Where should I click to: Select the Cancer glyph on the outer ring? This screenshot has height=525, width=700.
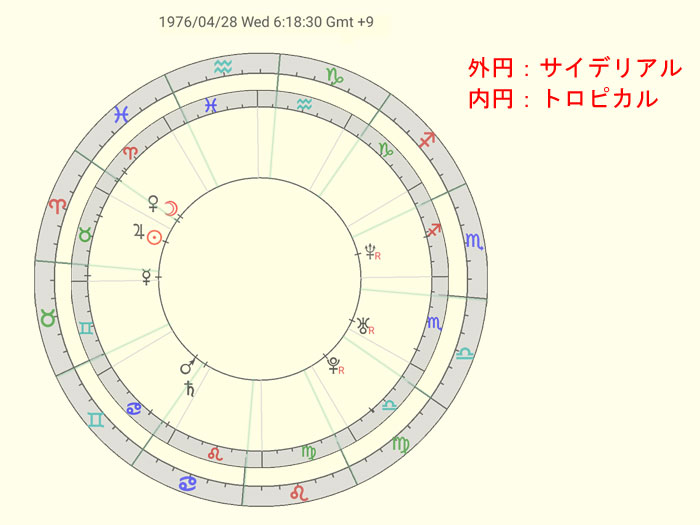click(188, 483)
